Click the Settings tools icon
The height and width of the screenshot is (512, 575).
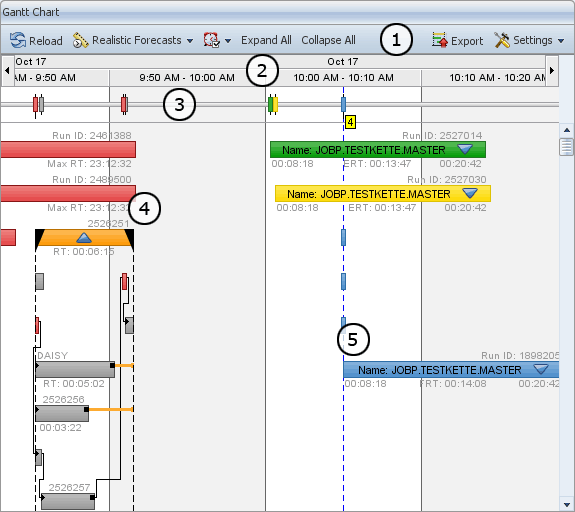[502, 40]
